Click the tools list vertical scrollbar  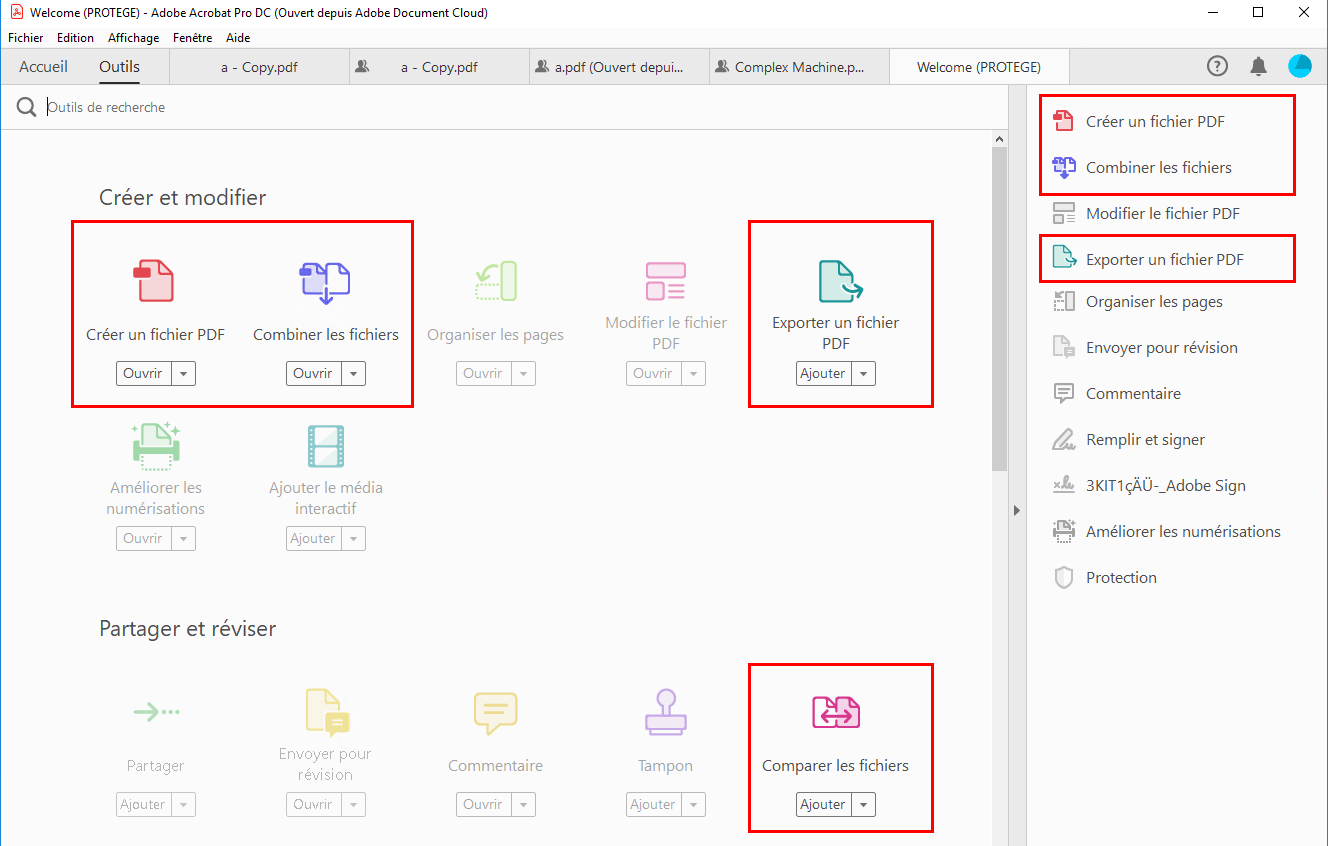pyautogui.click(x=999, y=310)
